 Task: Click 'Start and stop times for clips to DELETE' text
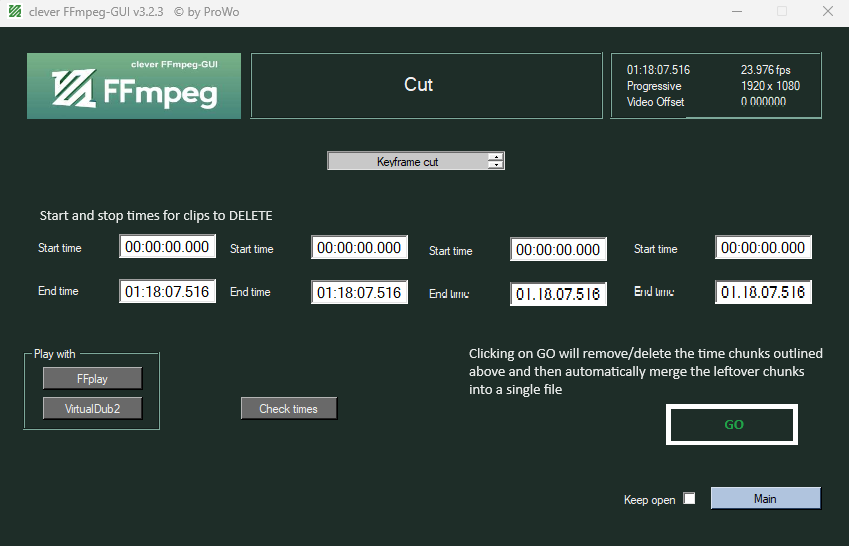(x=156, y=216)
